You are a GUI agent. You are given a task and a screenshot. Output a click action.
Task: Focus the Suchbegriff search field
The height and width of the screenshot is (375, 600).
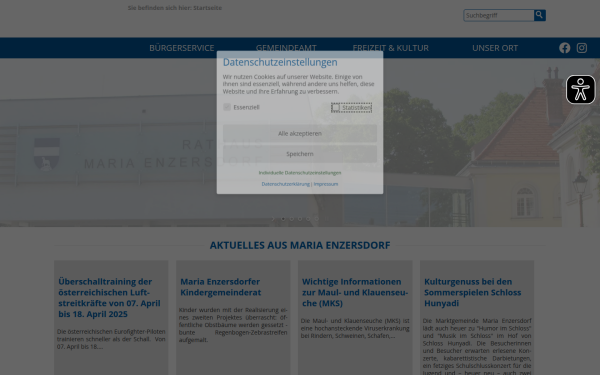point(499,15)
